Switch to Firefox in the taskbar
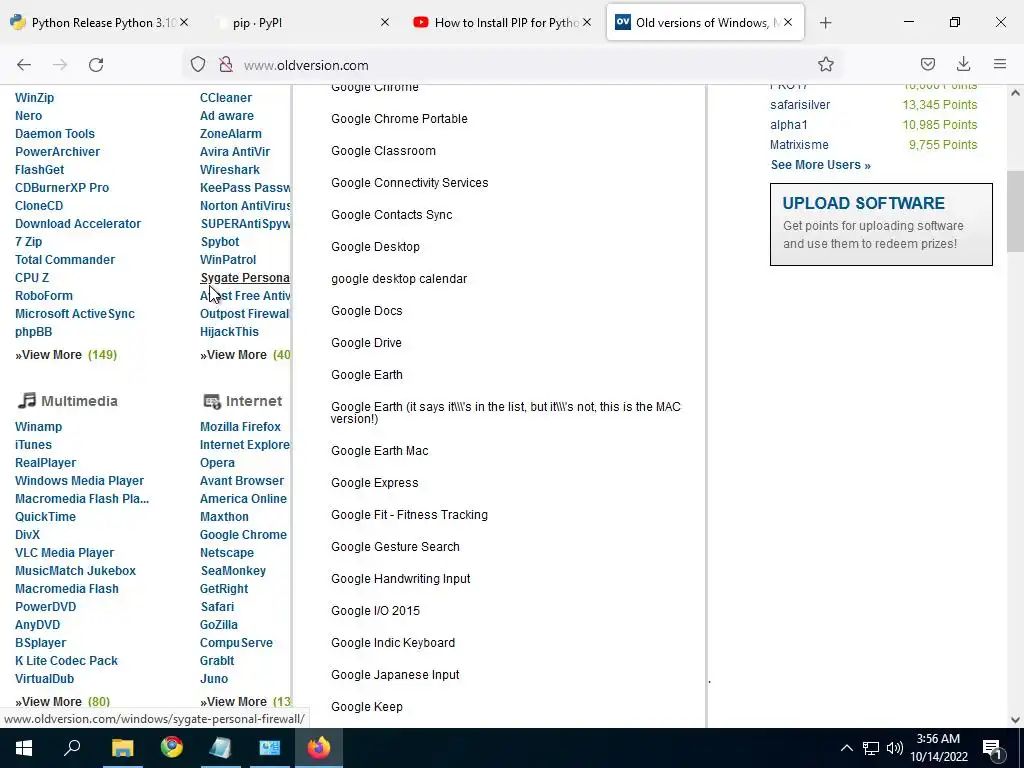The height and width of the screenshot is (768, 1024). click(x=319, y=748)
